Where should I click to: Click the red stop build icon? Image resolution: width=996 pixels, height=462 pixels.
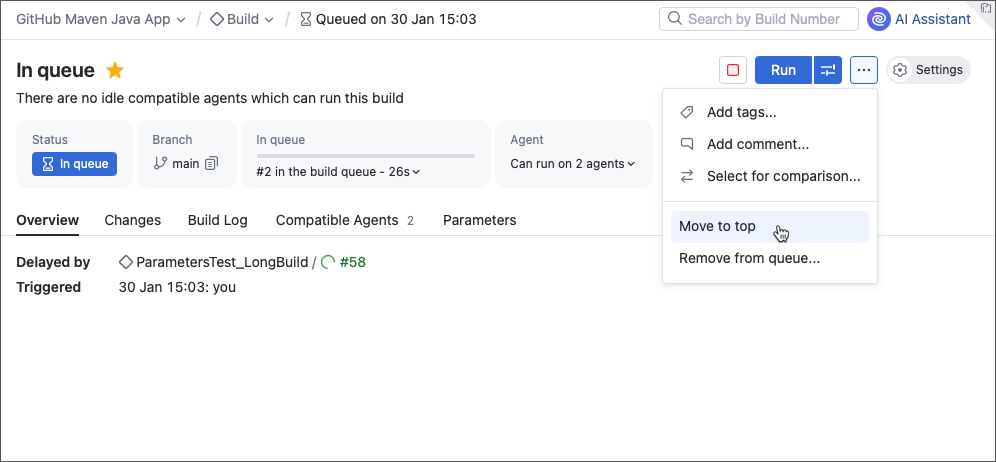click(733, 70)
